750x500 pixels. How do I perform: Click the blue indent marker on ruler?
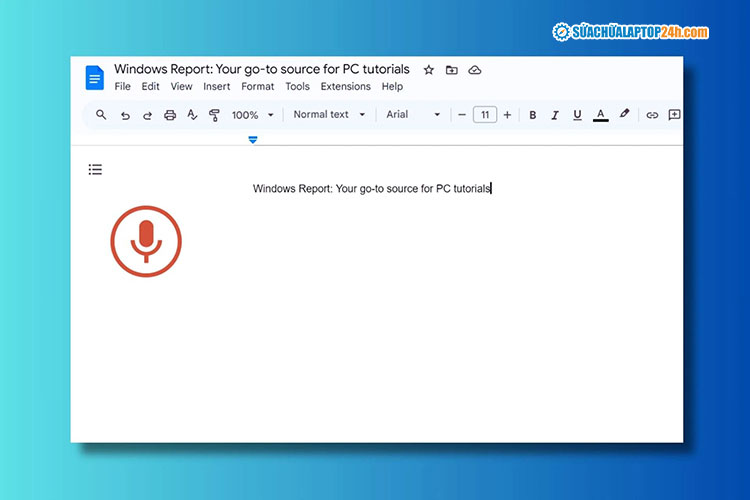pyautogui.click(x=253, y=140)
